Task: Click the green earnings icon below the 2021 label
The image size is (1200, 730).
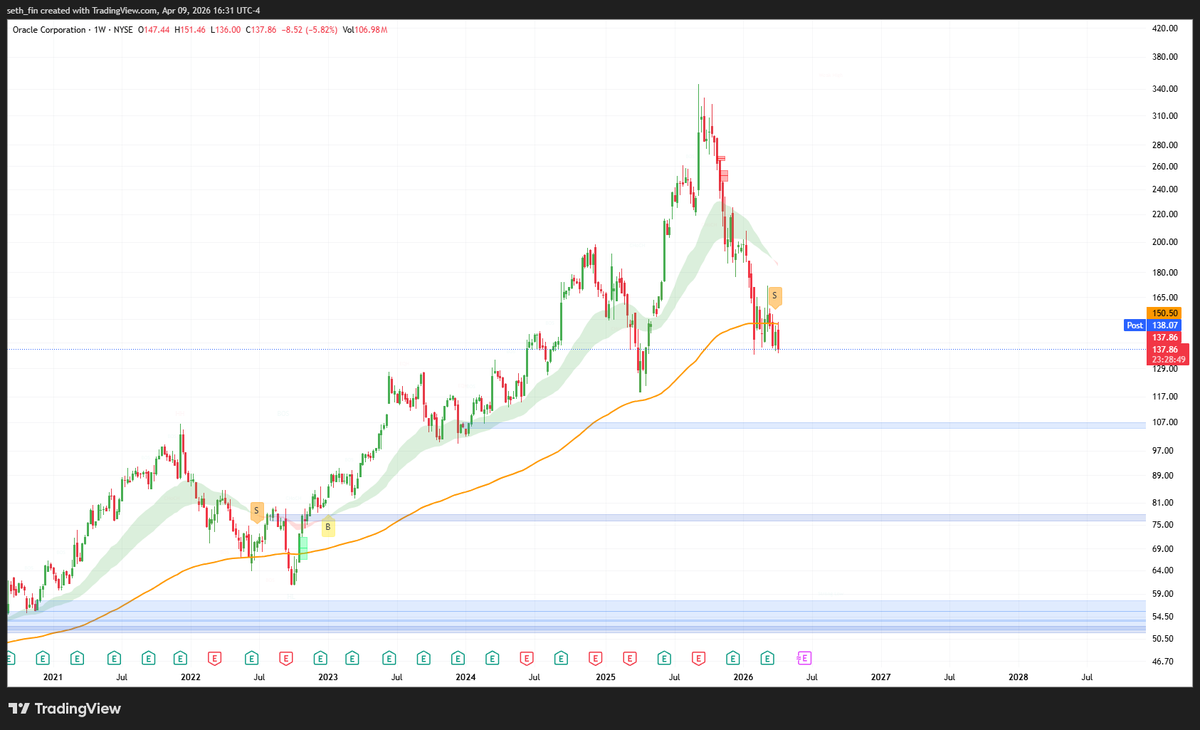Action: (x=43, y=659)
